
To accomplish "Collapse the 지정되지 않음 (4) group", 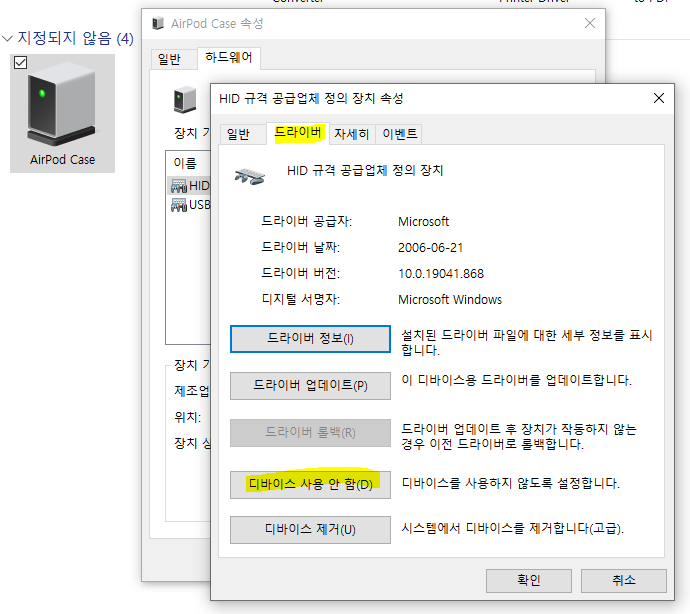I will [x=7, y=39].
